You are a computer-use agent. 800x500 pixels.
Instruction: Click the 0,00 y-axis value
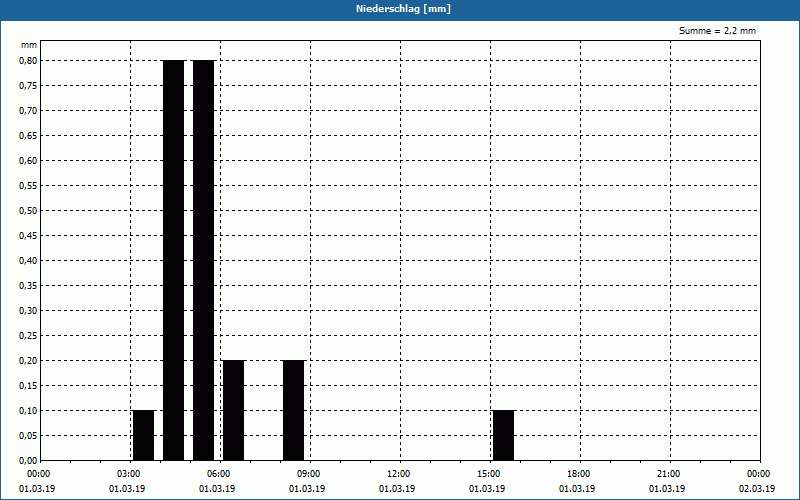(x=28, y=461)
